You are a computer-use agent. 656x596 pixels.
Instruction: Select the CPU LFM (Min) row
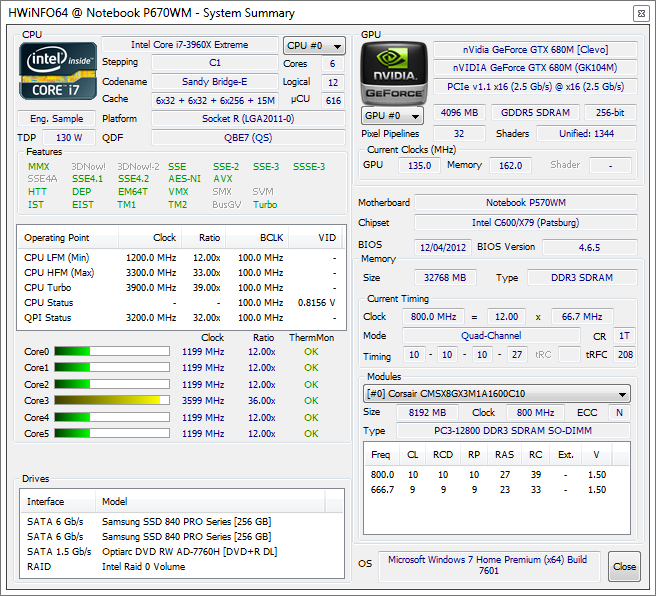click(x=180, y=258)
